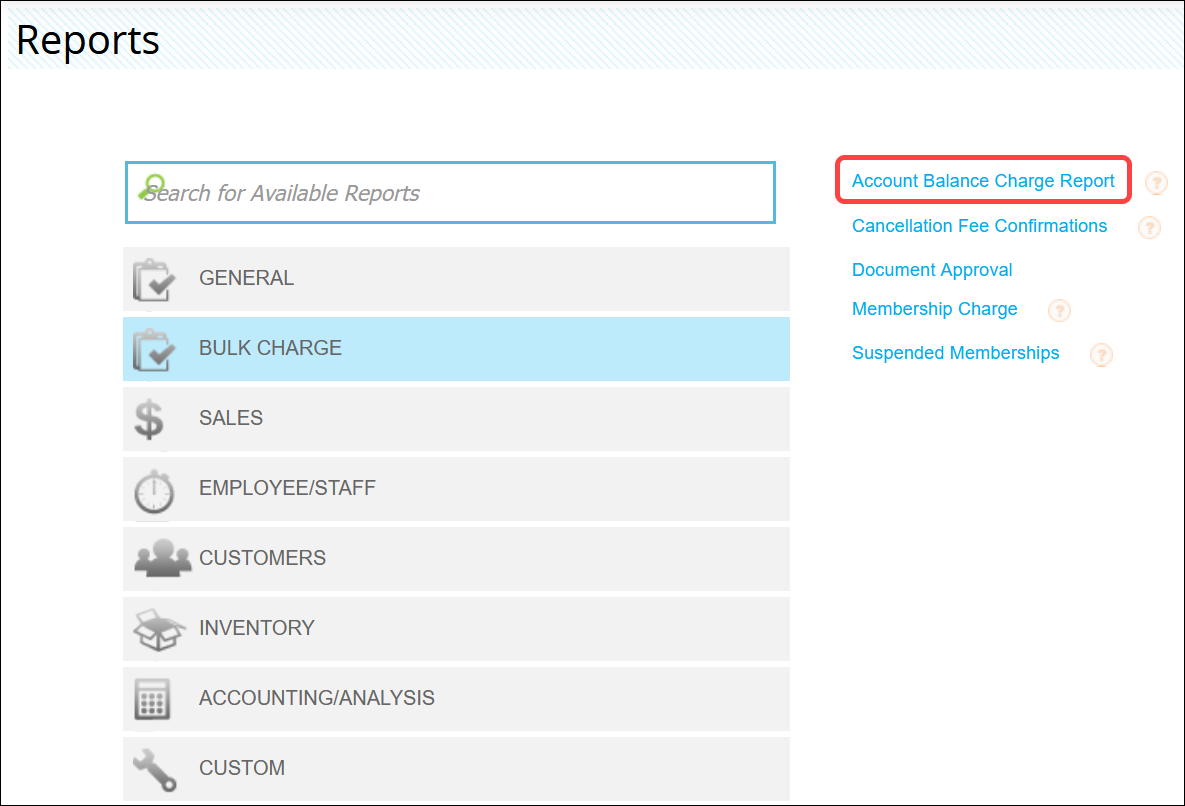
Task: Open help for Cancellation Fee Confirmations
Action: point(1149,227)
